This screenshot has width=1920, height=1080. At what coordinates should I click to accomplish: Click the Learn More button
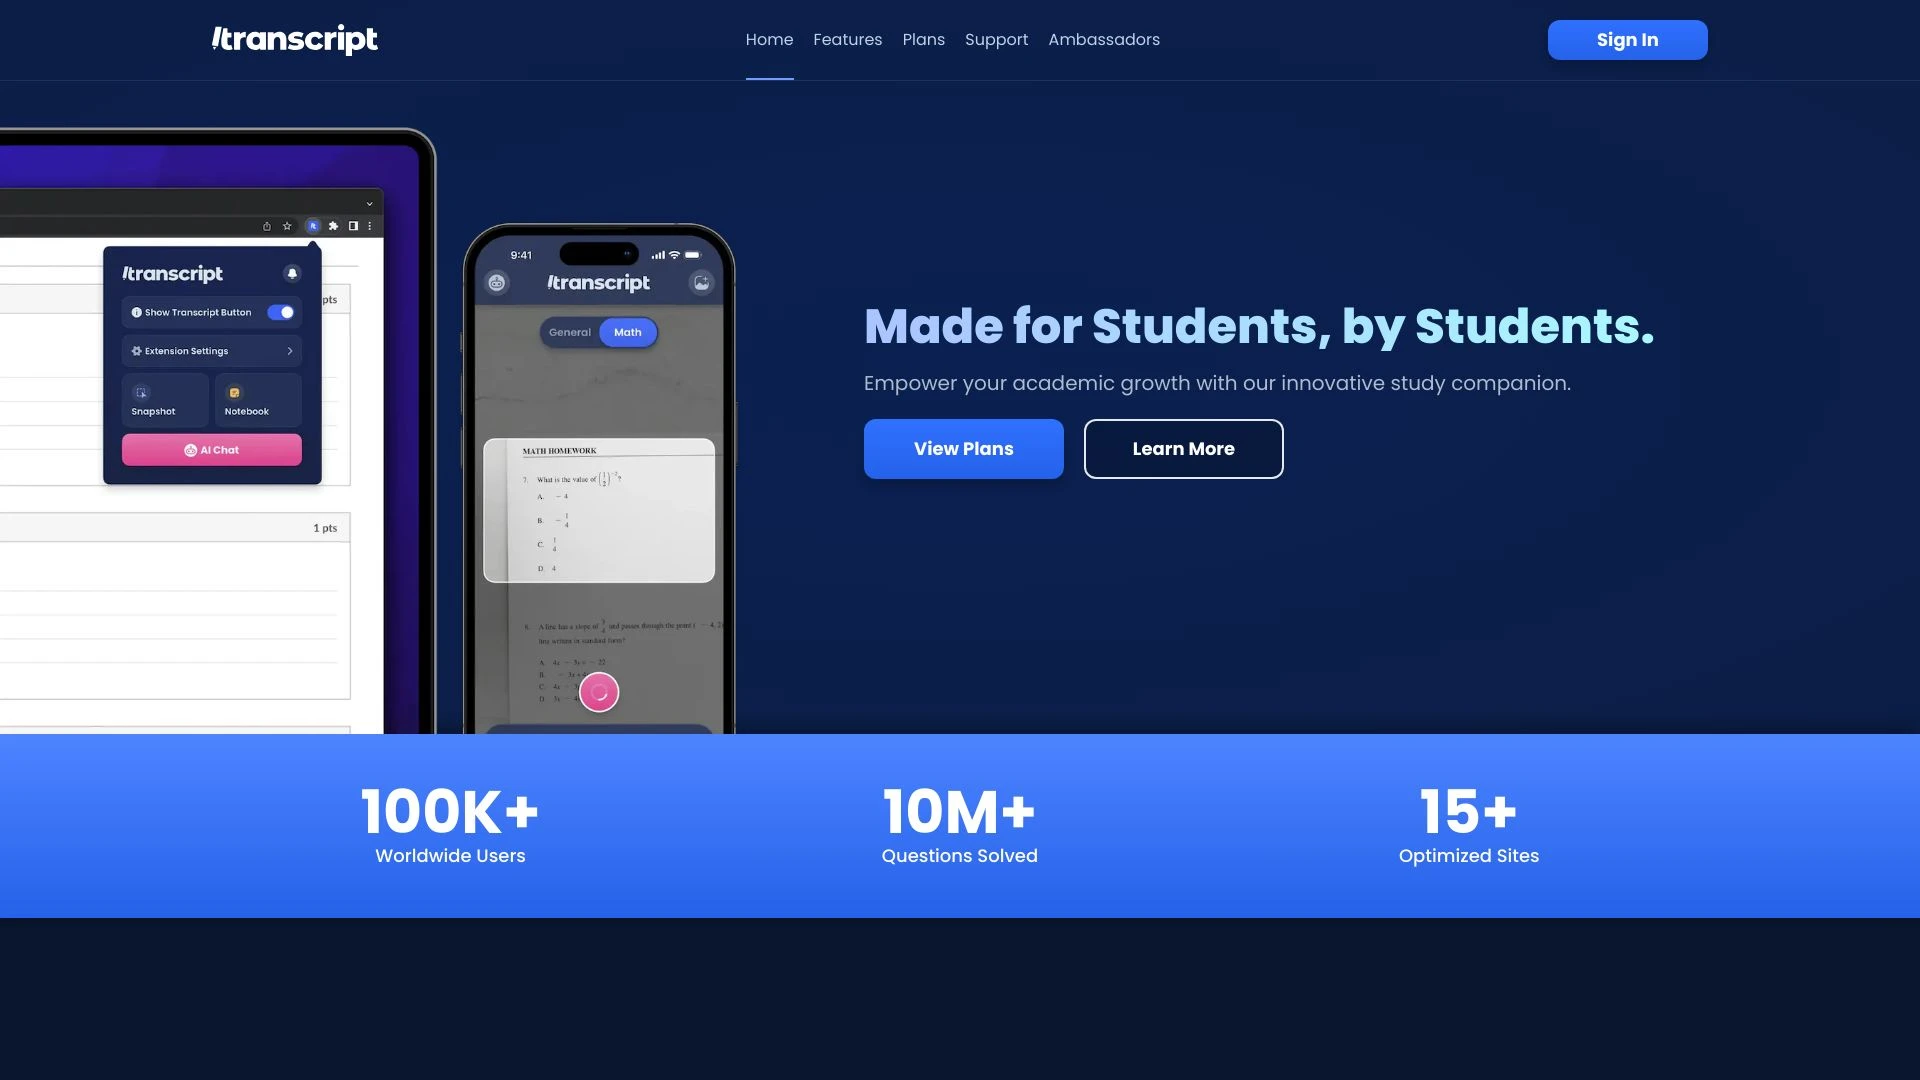click(1183, 448)
